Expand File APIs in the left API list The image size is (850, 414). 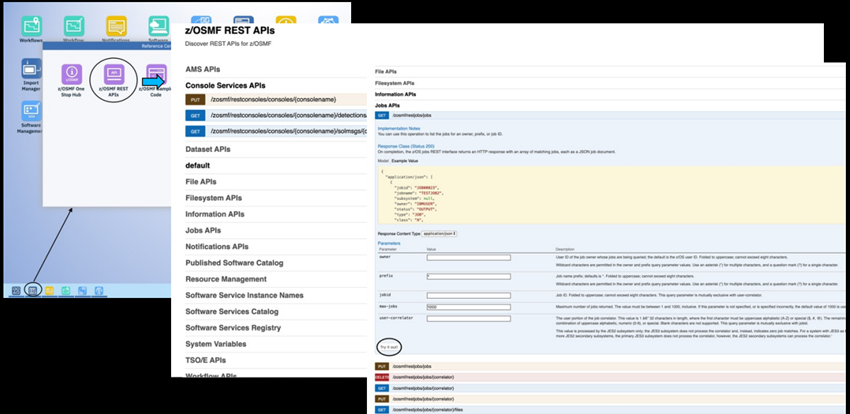(201, 182)
